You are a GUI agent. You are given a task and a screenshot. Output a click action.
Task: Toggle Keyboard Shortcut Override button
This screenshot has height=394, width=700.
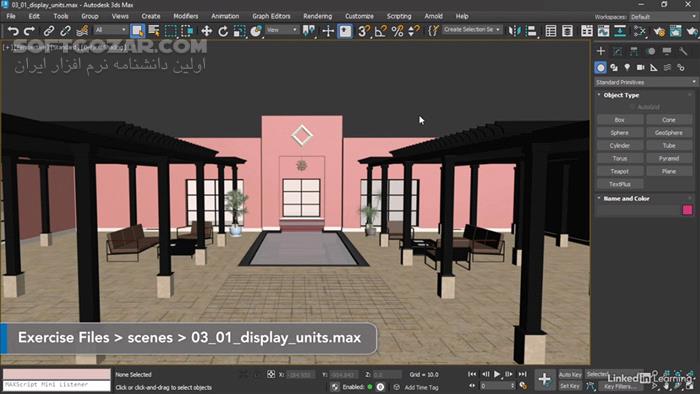[345, 31]
